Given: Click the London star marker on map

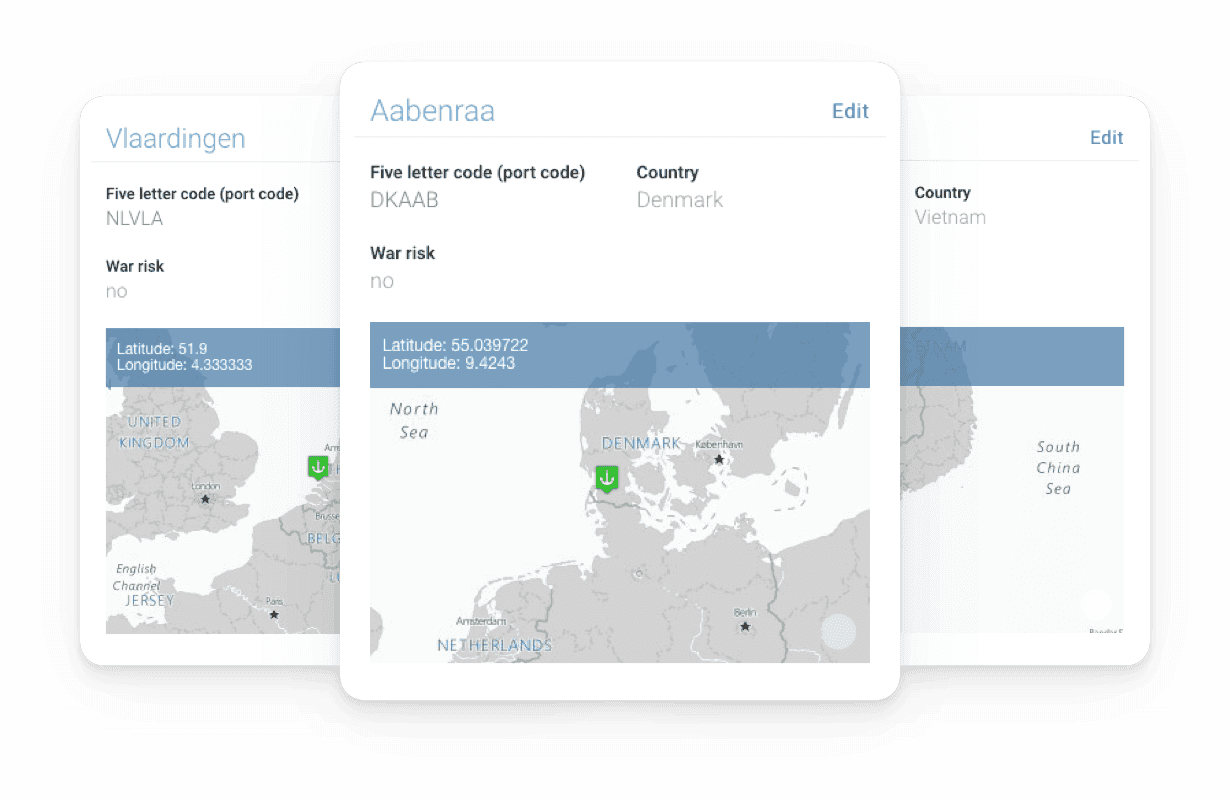Looking at the screenshot, I should (x=205, y=499).
